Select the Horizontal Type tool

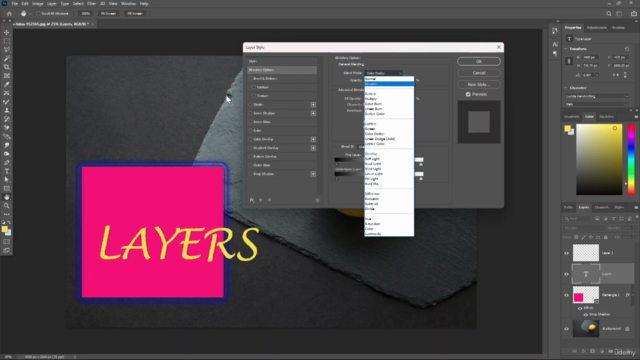(7, 171)
